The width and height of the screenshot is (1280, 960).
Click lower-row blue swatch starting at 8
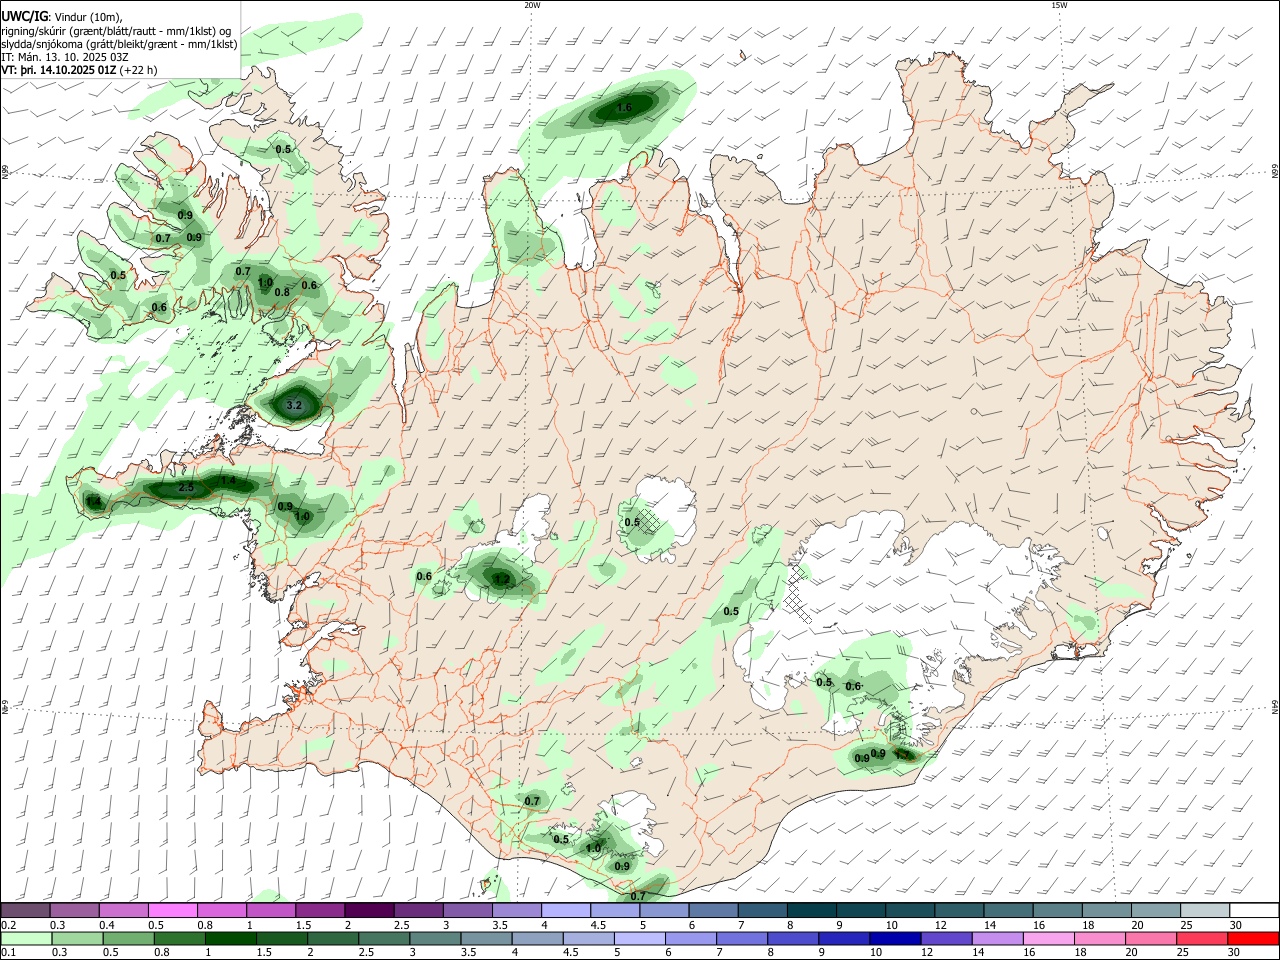tap(793, 938)
